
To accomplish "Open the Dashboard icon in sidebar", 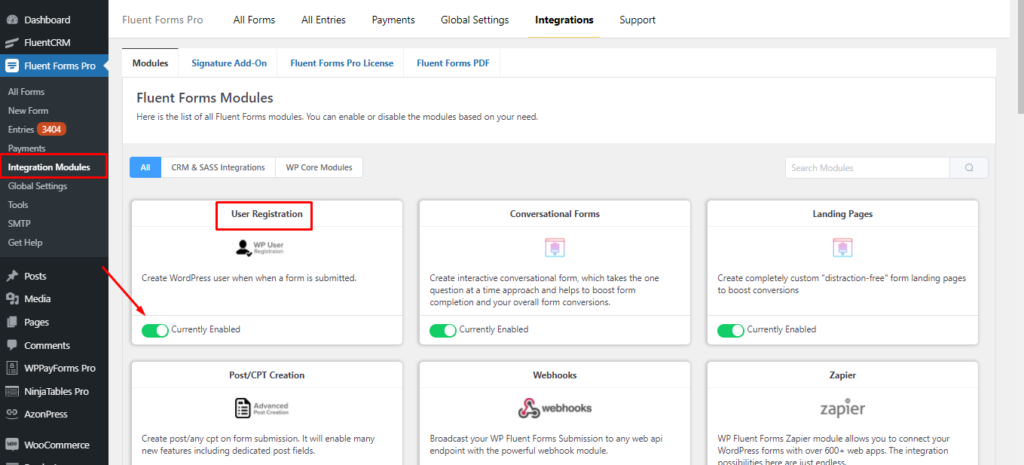I will [x=12, y=20].
